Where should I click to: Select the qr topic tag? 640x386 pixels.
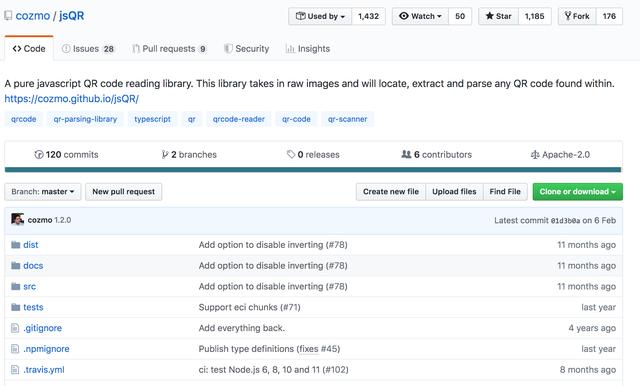click(x=191, y=119)
